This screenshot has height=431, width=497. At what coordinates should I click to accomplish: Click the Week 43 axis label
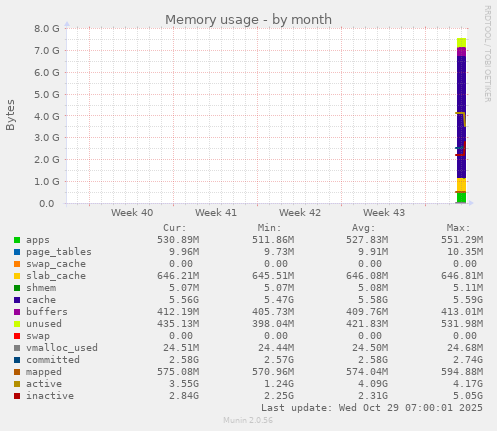click(x=384, y=213)
